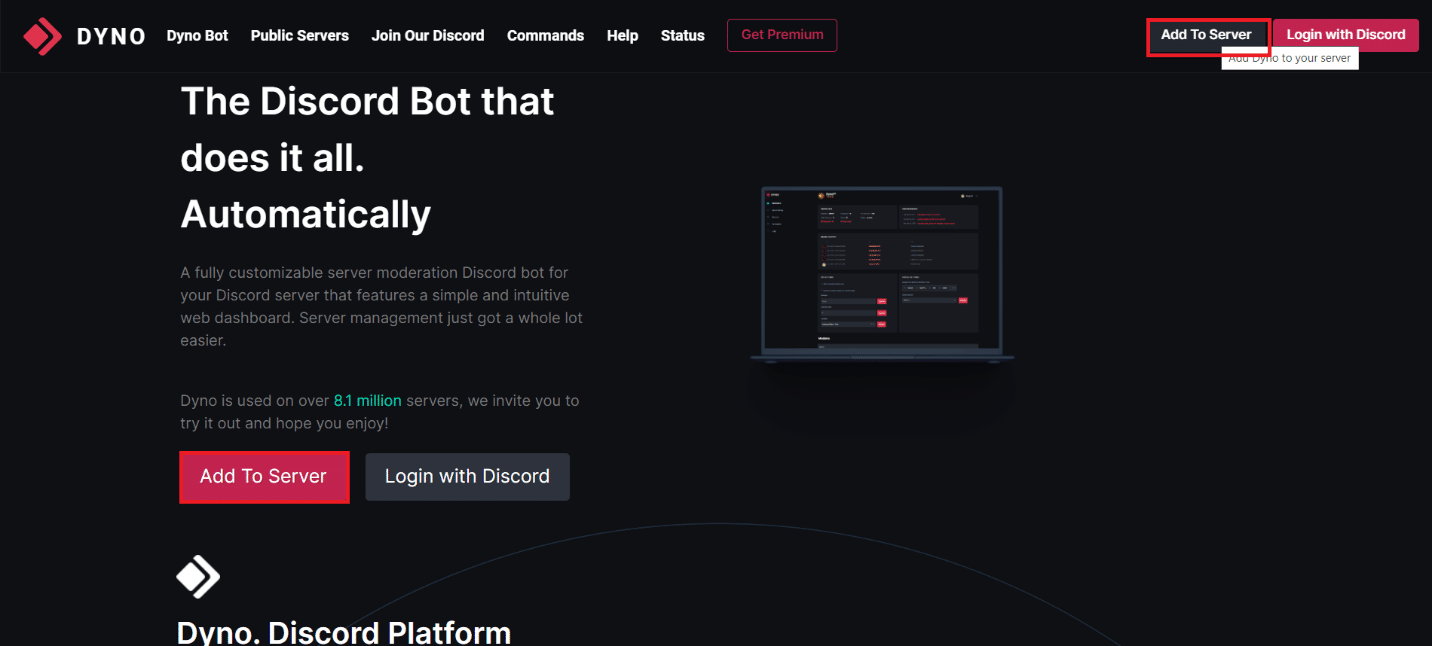
Task: Click the 'Add Dyno to your server' tooltip
Action: [x=1290, y=59]
